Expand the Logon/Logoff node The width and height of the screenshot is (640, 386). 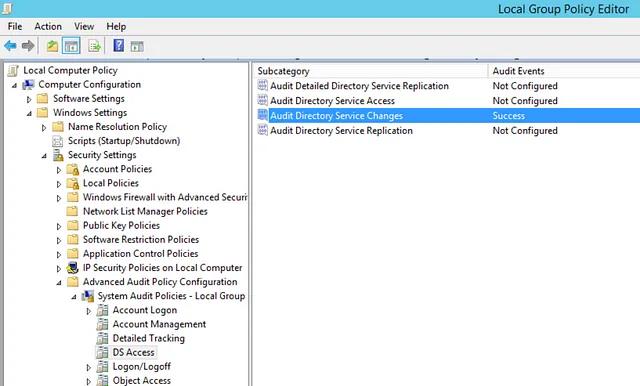(89, 368)
